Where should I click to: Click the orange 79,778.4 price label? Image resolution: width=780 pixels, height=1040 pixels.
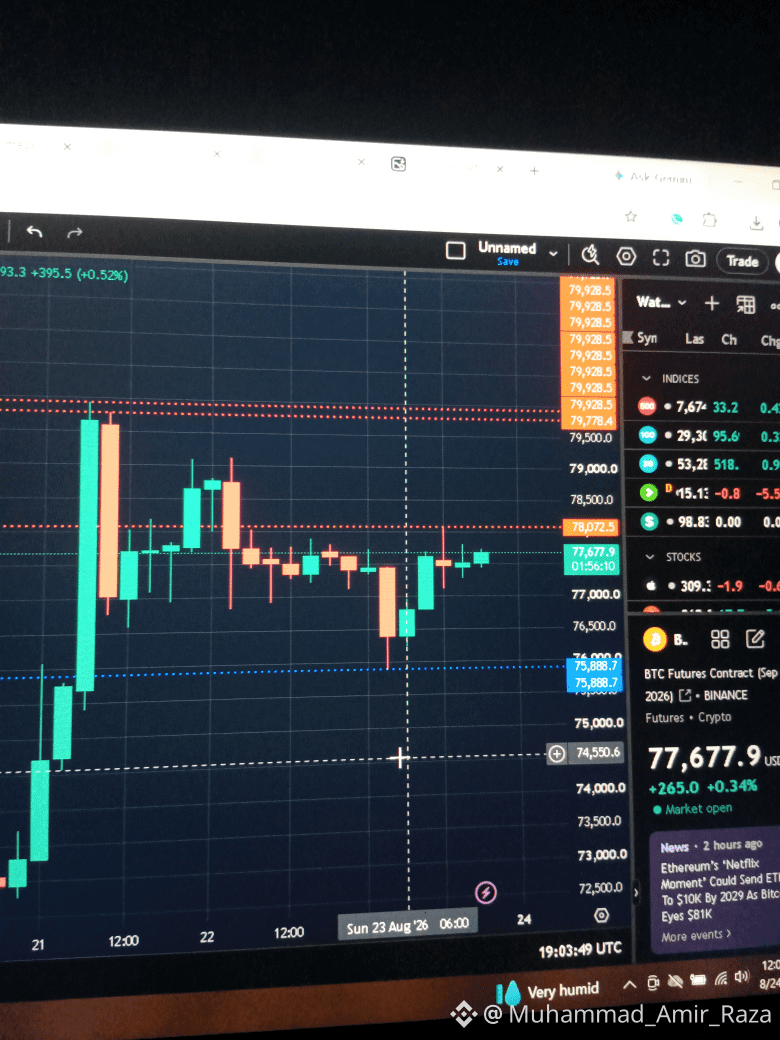click(x=589, y=421)
